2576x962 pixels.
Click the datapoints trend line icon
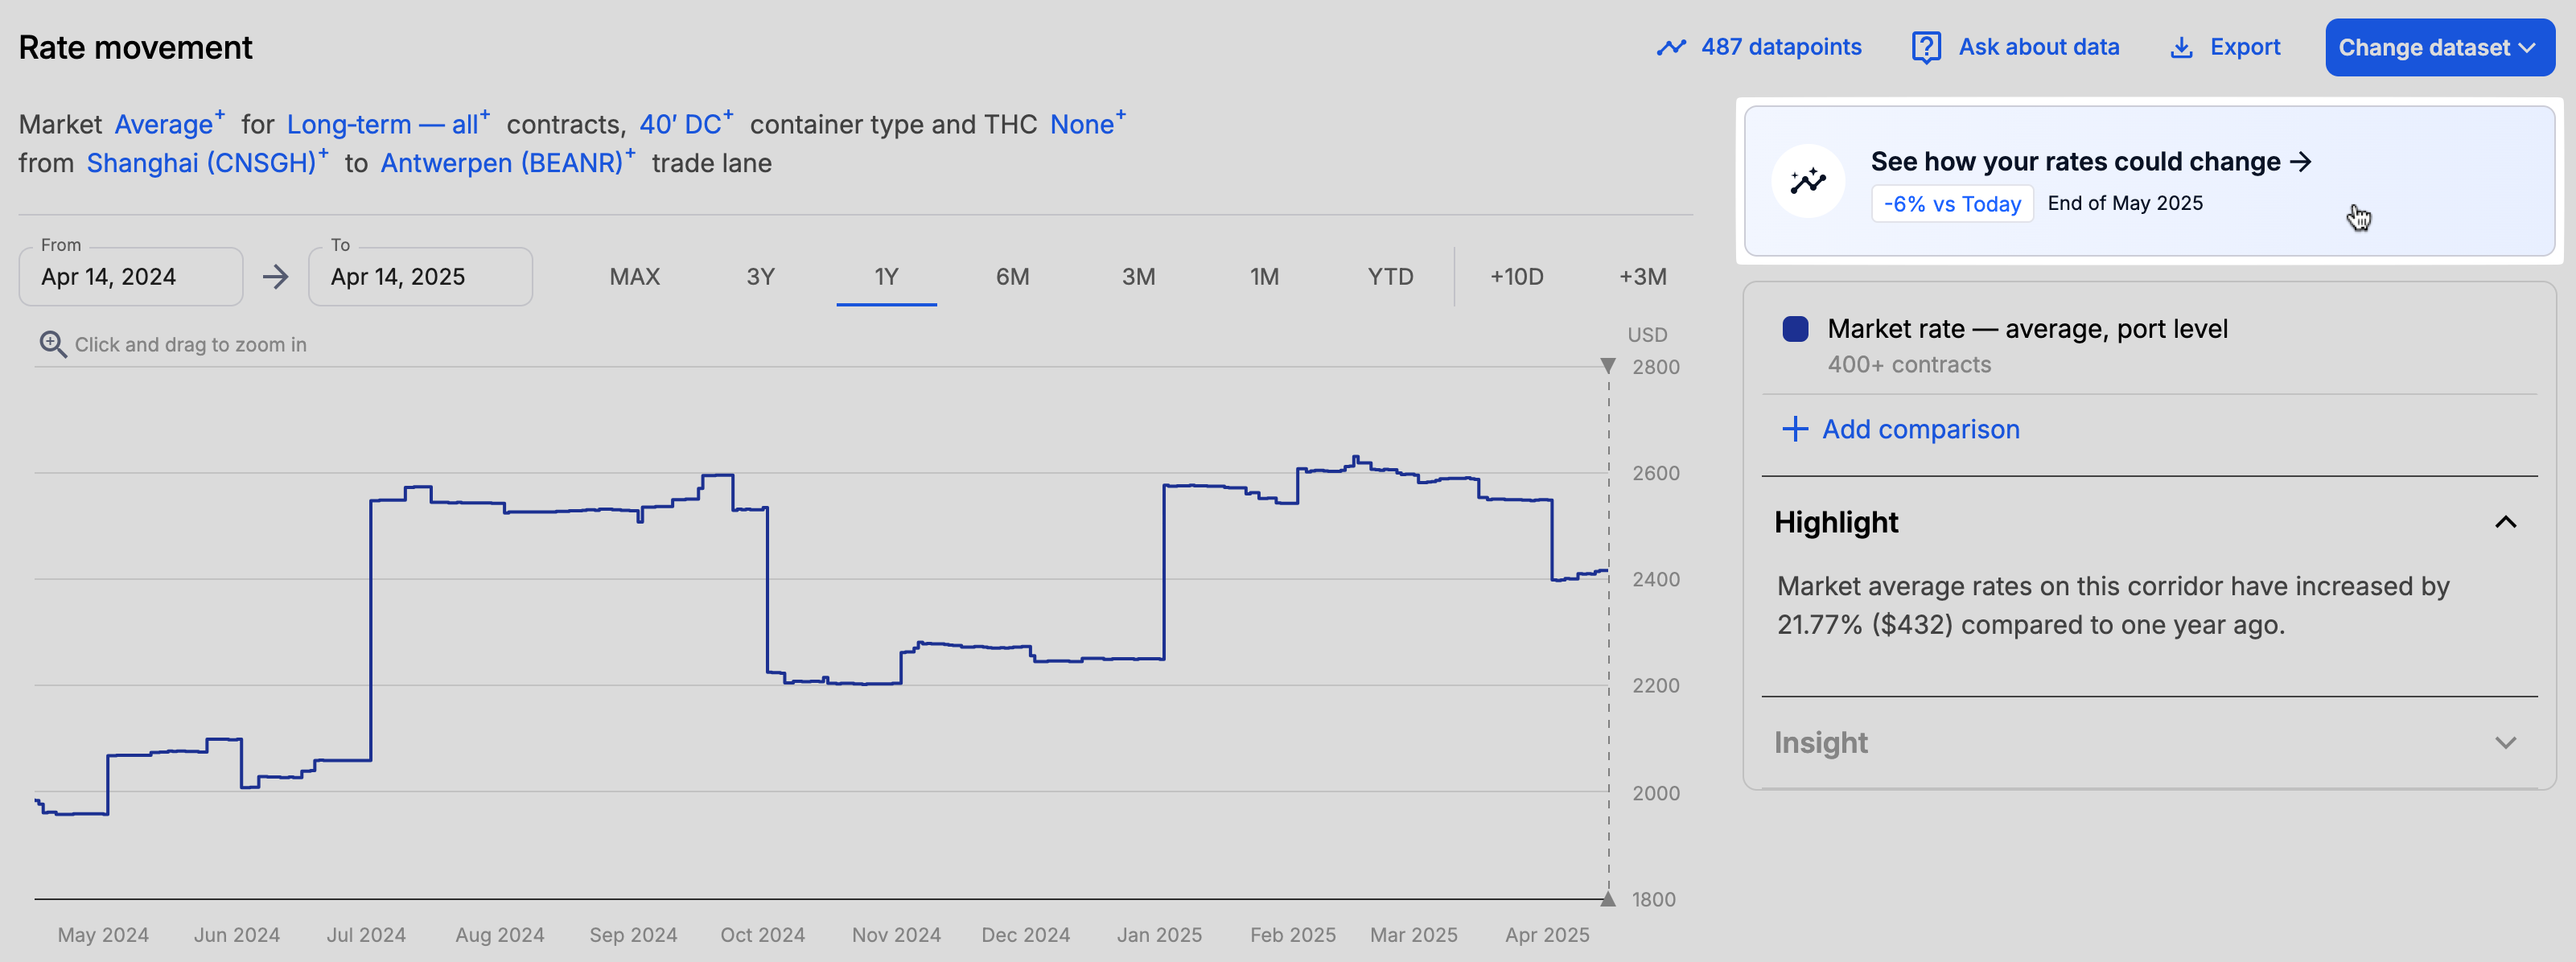[1671, 47]
